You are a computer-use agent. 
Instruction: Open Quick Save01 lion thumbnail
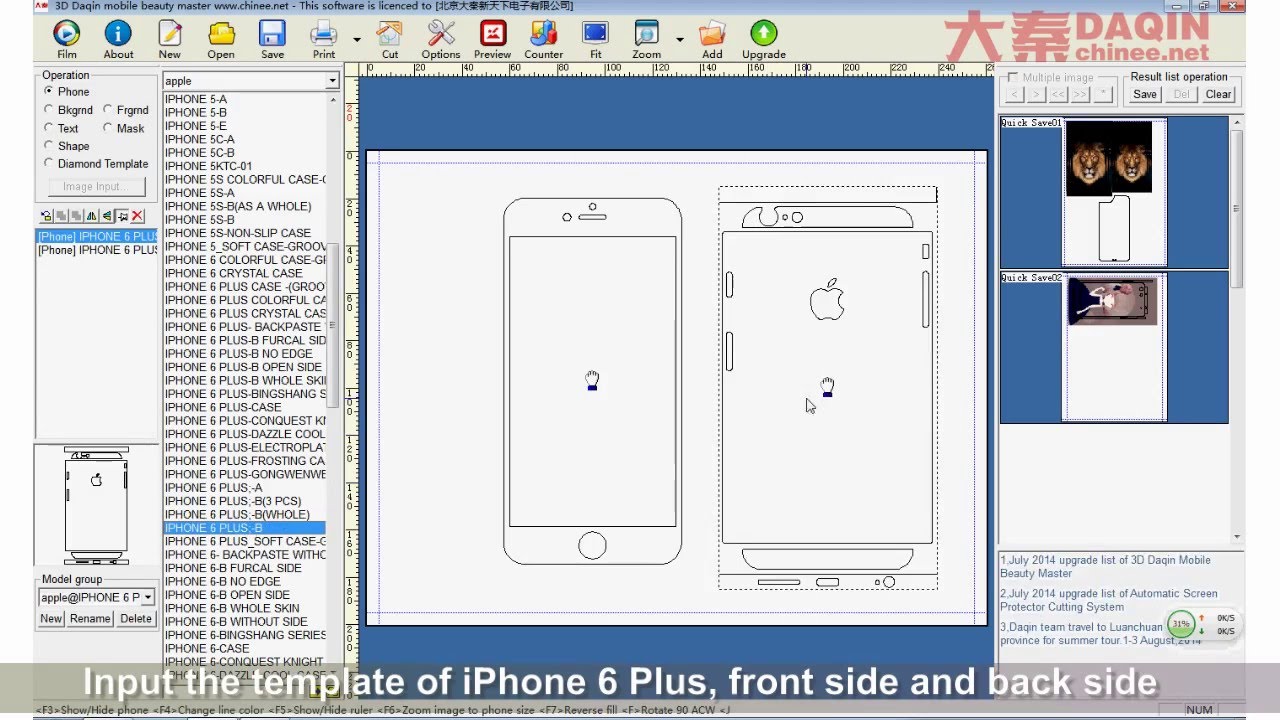1114,192
